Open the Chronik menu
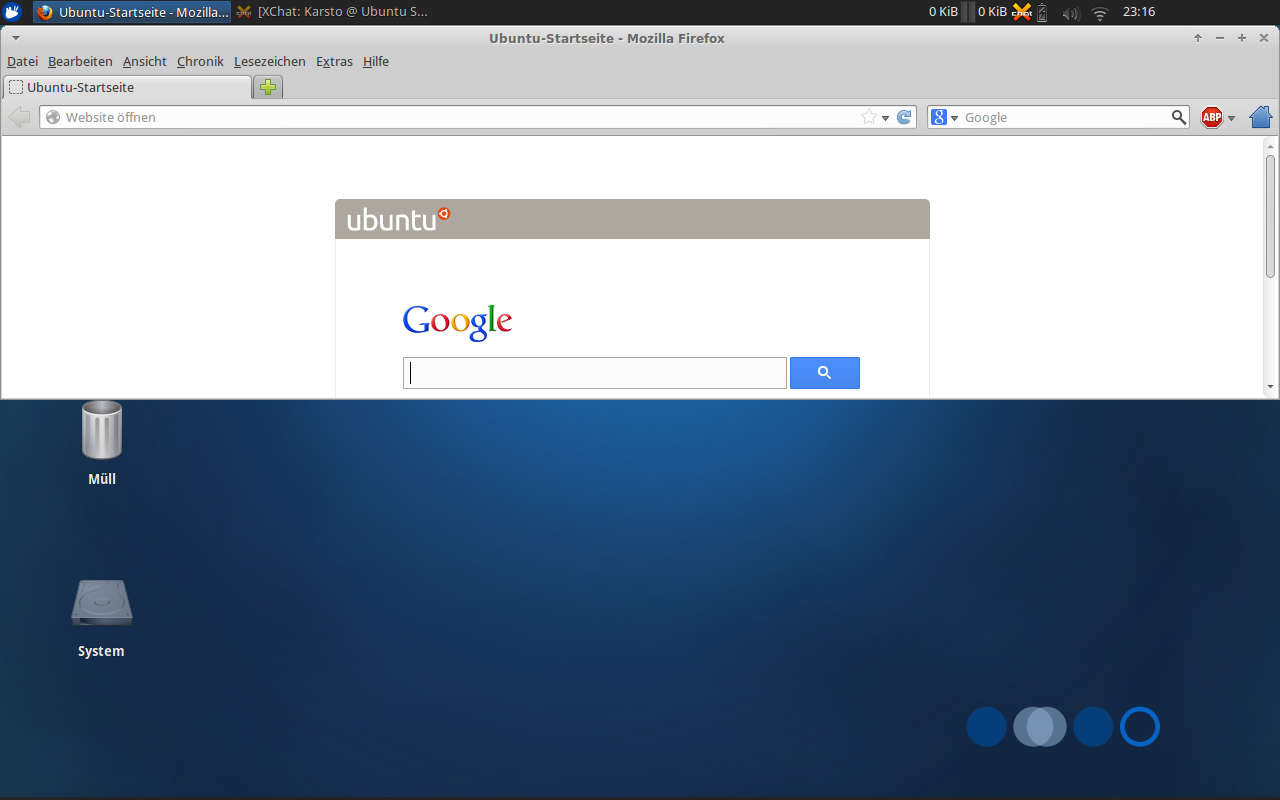Viewport: 1280px width, 800px height. pyautogui.click(x=200, y=61)
